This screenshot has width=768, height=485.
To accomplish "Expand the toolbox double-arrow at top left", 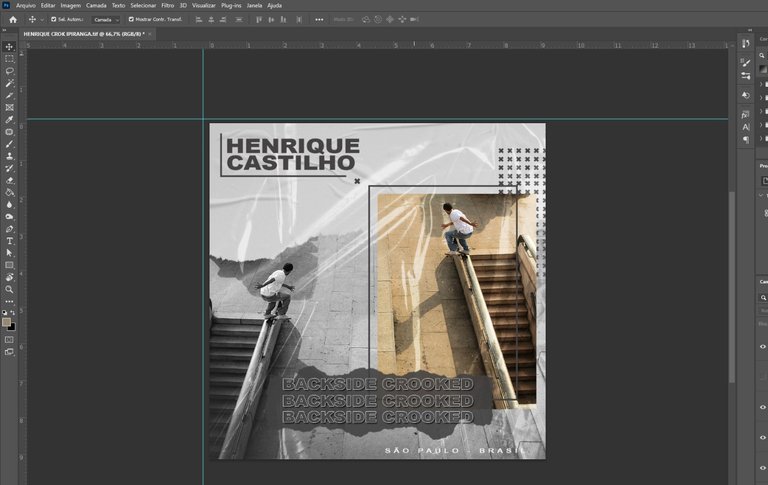I will click(4, 30).
